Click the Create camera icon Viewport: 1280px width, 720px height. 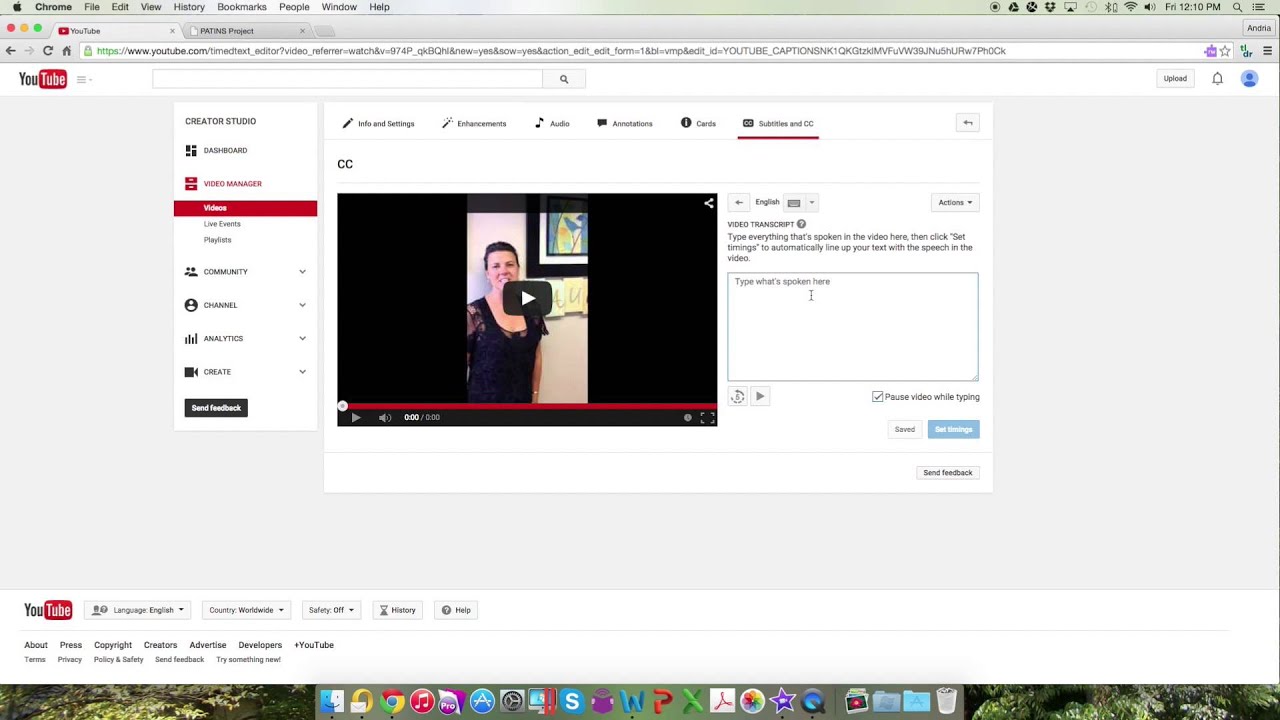click(x=191, y=372)
